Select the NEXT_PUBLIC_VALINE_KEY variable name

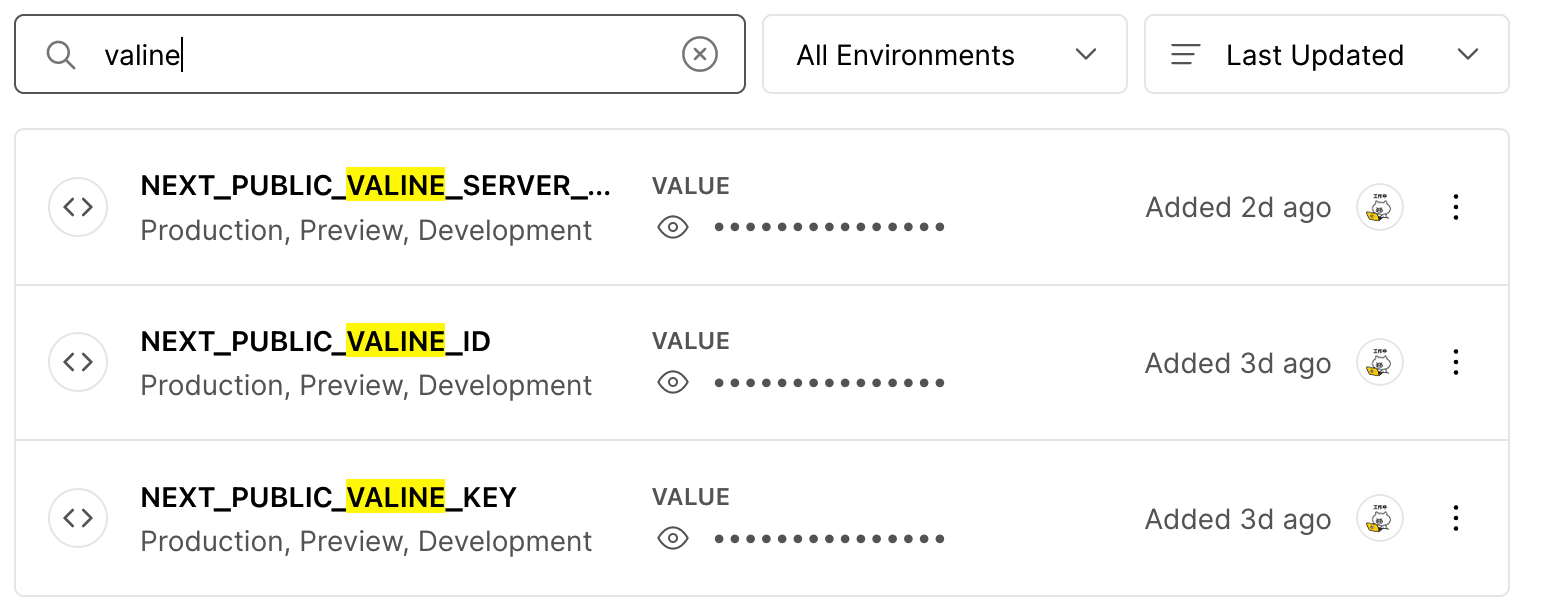click(329, 497)
